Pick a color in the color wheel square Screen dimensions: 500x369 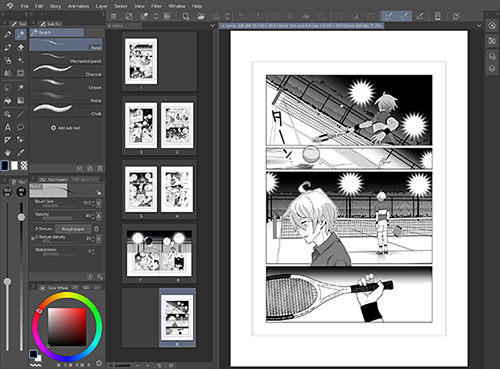coord(67,327)
